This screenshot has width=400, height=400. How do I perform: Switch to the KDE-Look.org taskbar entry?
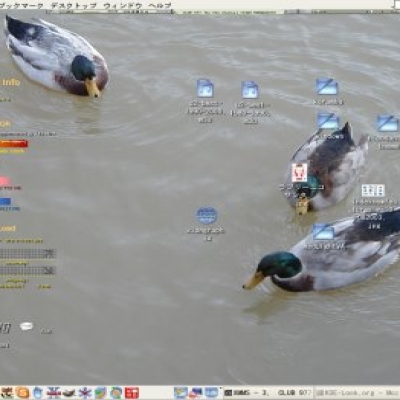pos(357,393)
